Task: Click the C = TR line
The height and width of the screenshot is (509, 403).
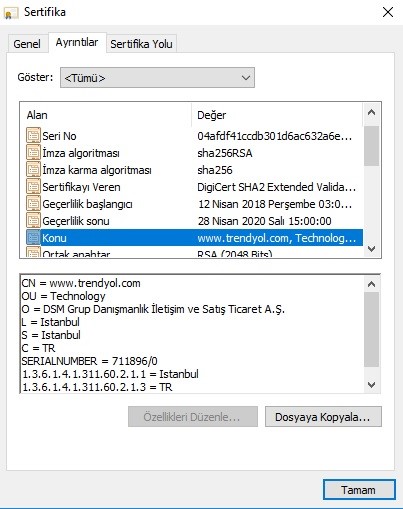Action: (38, 348)
